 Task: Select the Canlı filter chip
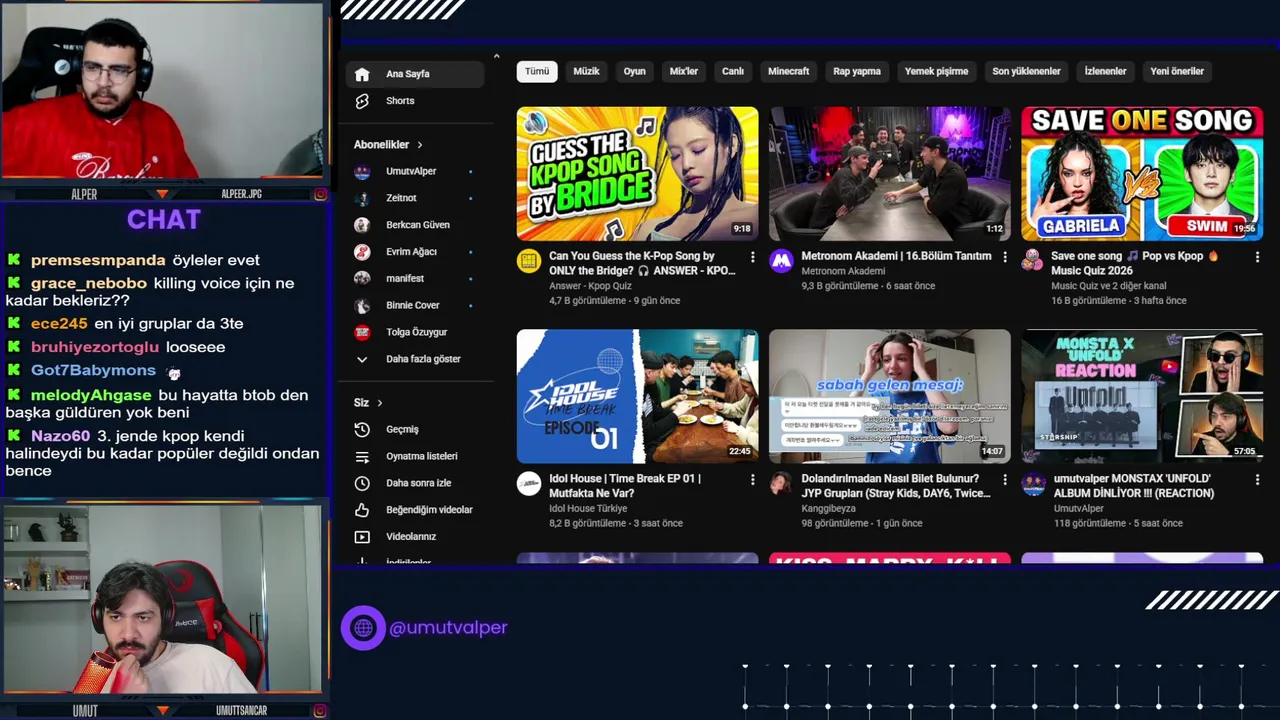click(733, 71)
